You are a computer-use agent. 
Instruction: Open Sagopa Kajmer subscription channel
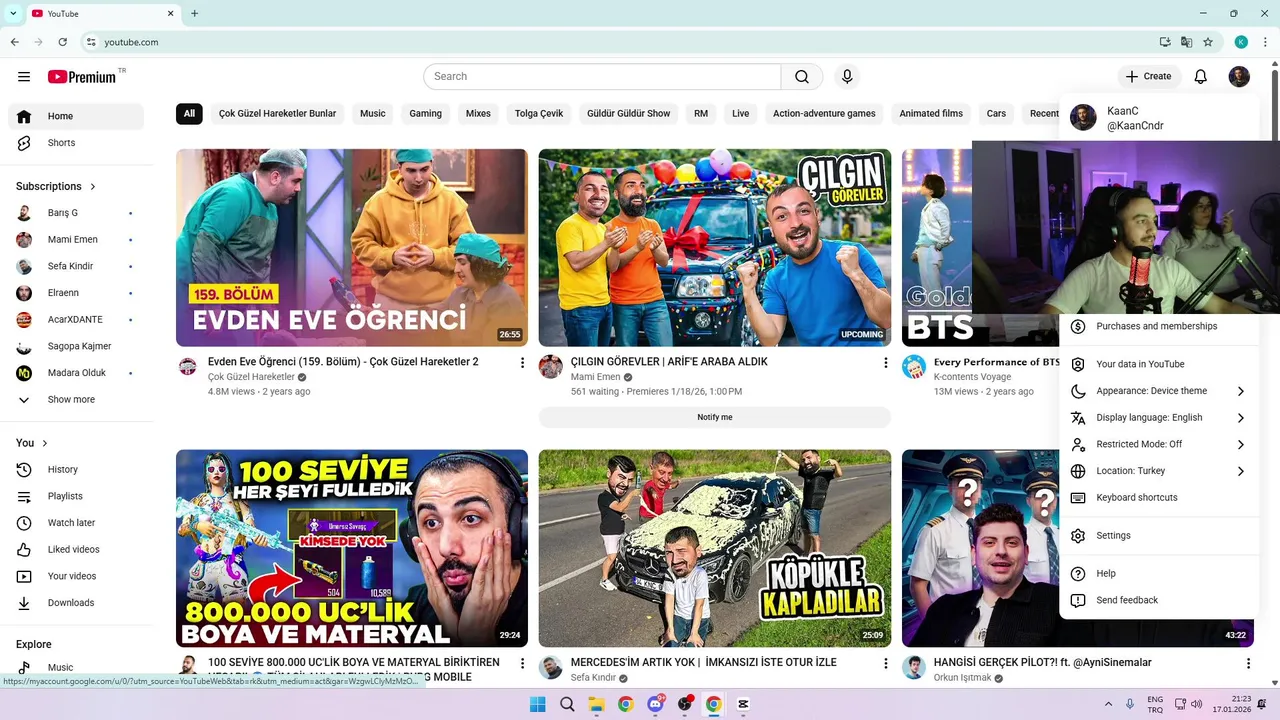(76, 347)
